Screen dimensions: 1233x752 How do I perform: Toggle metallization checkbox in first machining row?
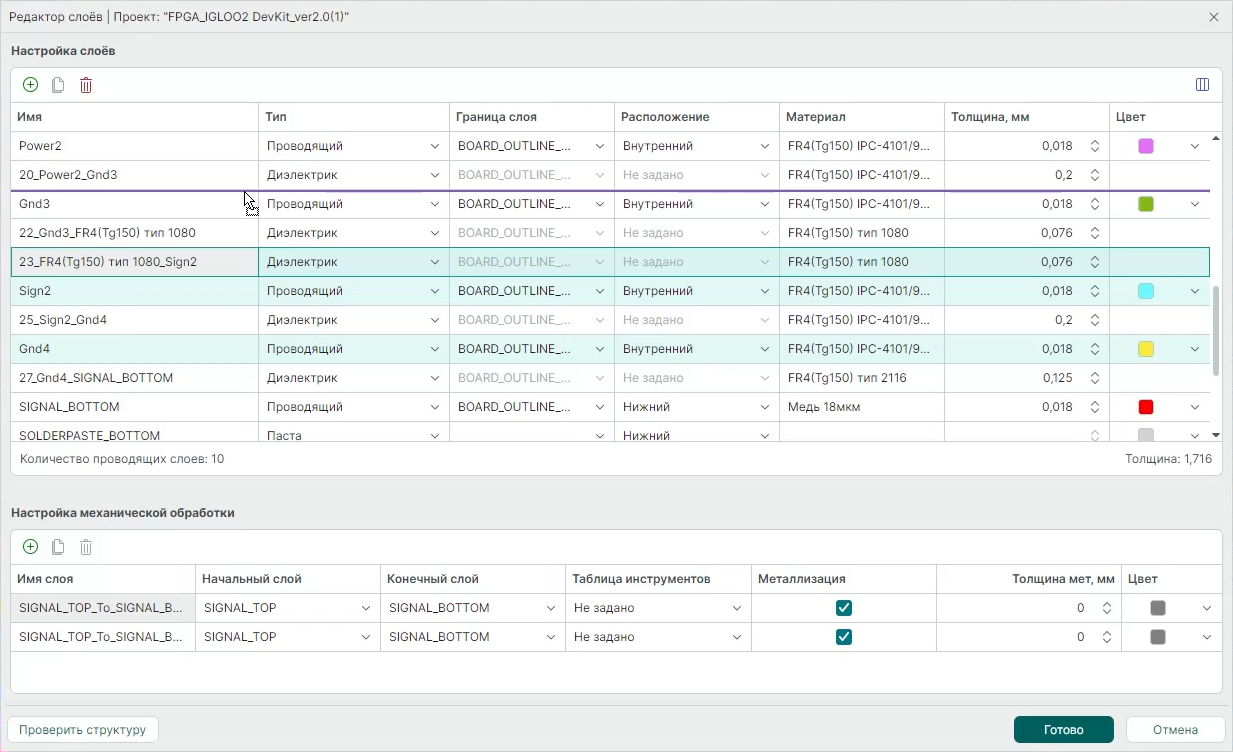844,608
